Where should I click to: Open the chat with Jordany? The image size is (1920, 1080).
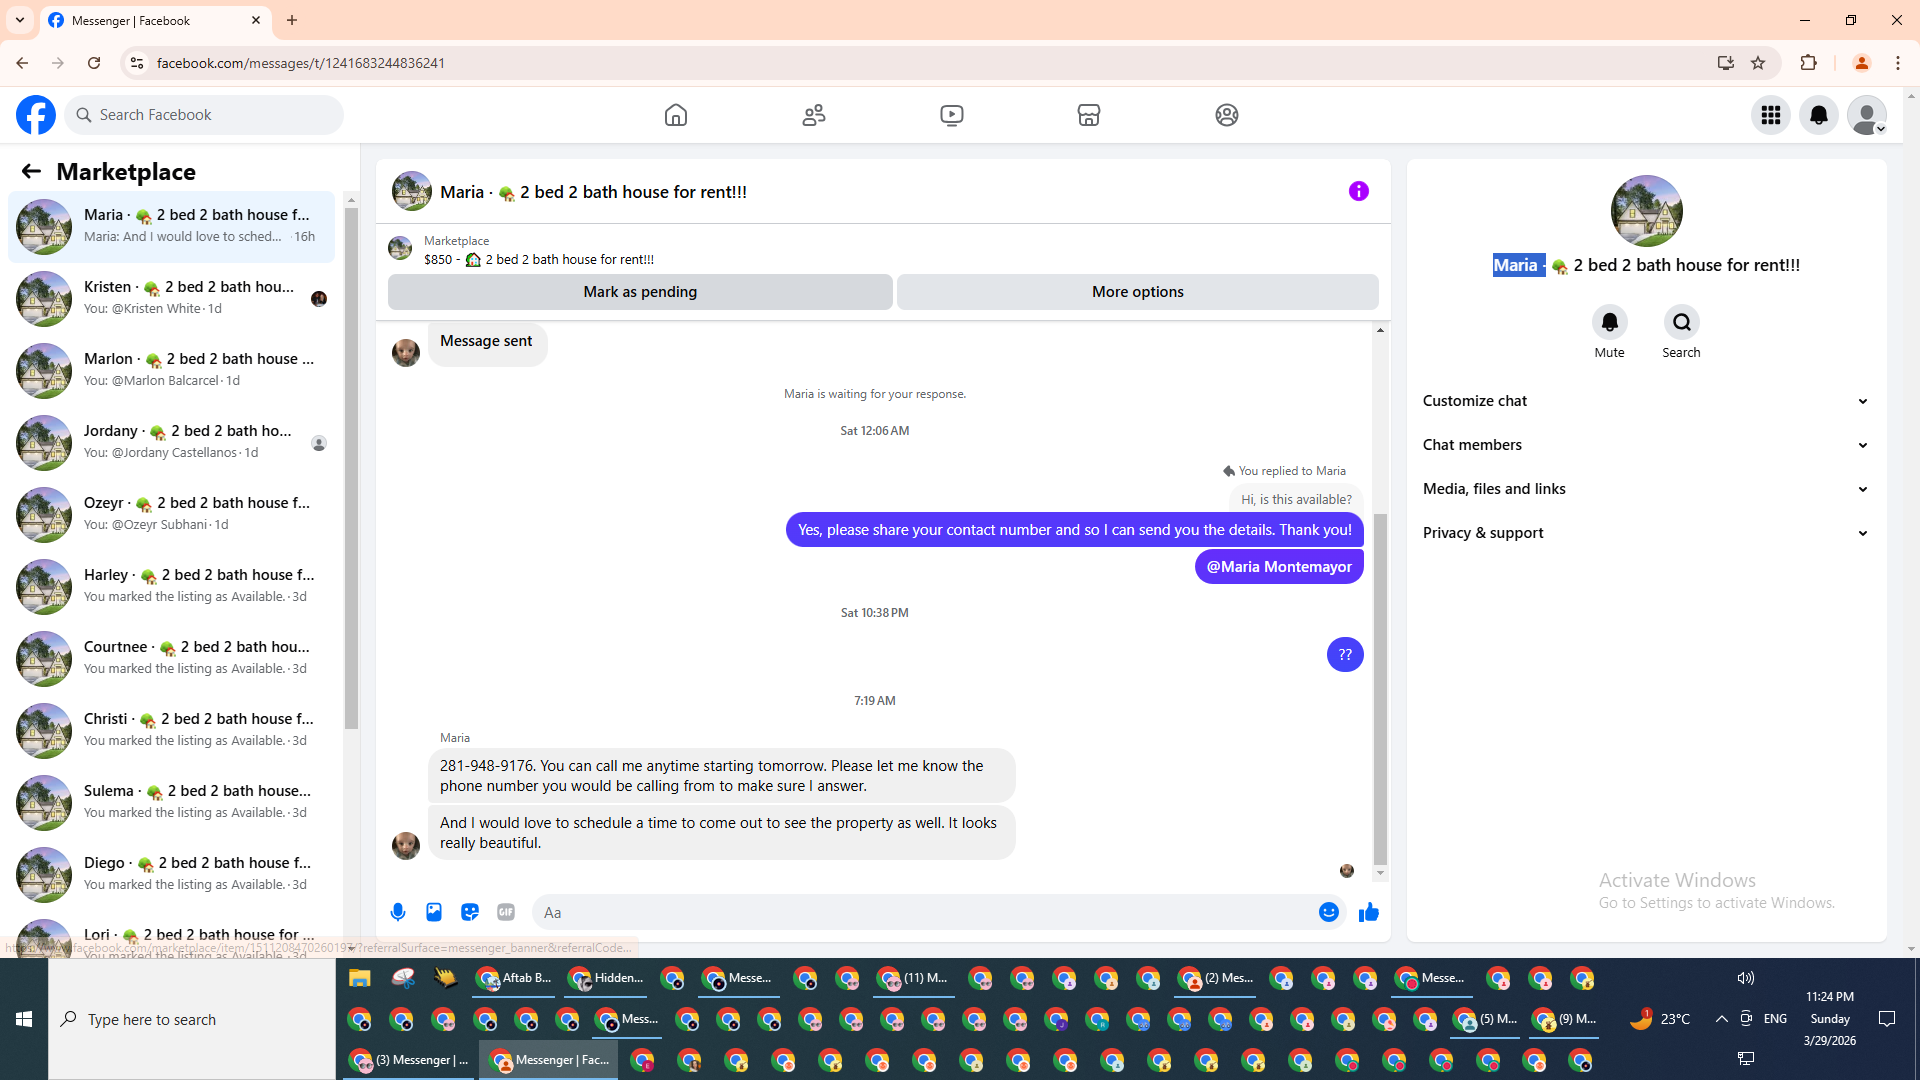pyautogui.click(x=172, y=443)
